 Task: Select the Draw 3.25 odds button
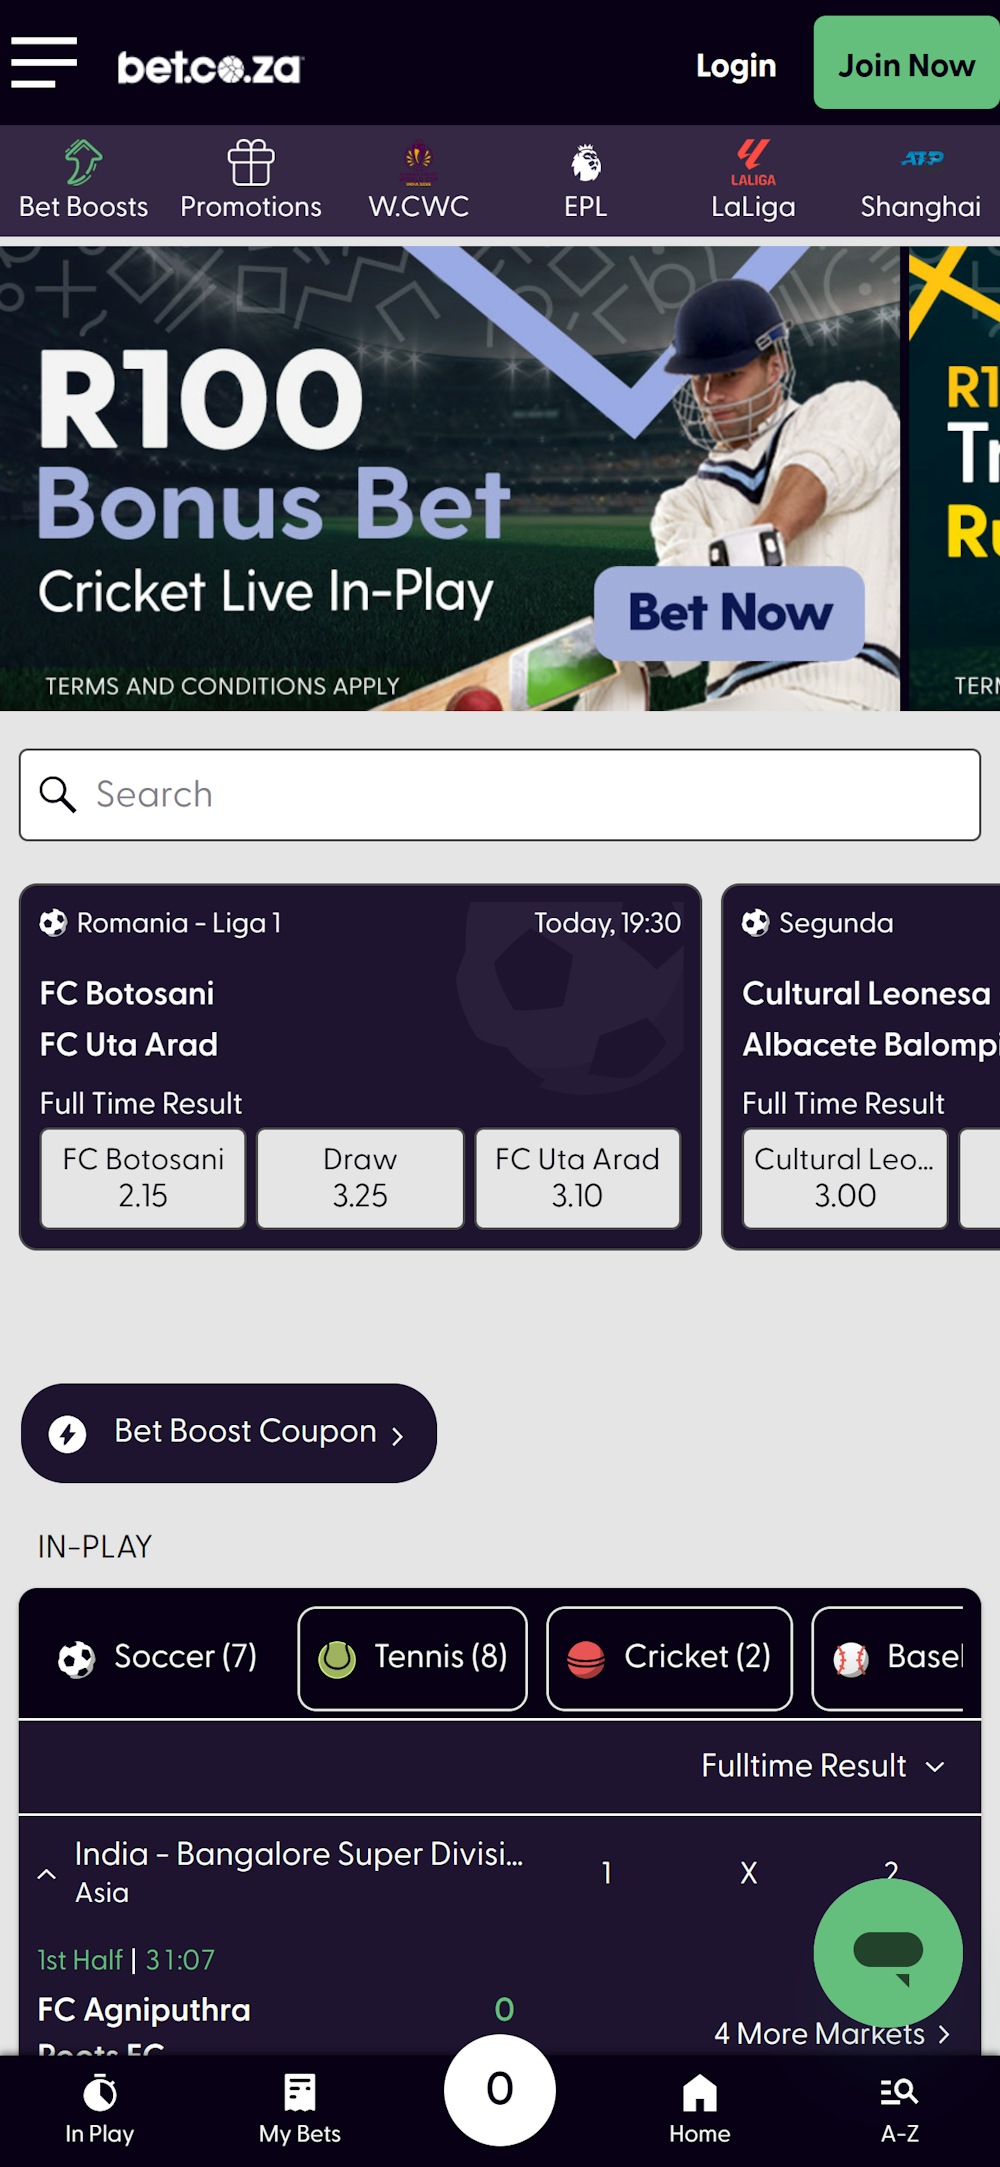[359, 1178]
